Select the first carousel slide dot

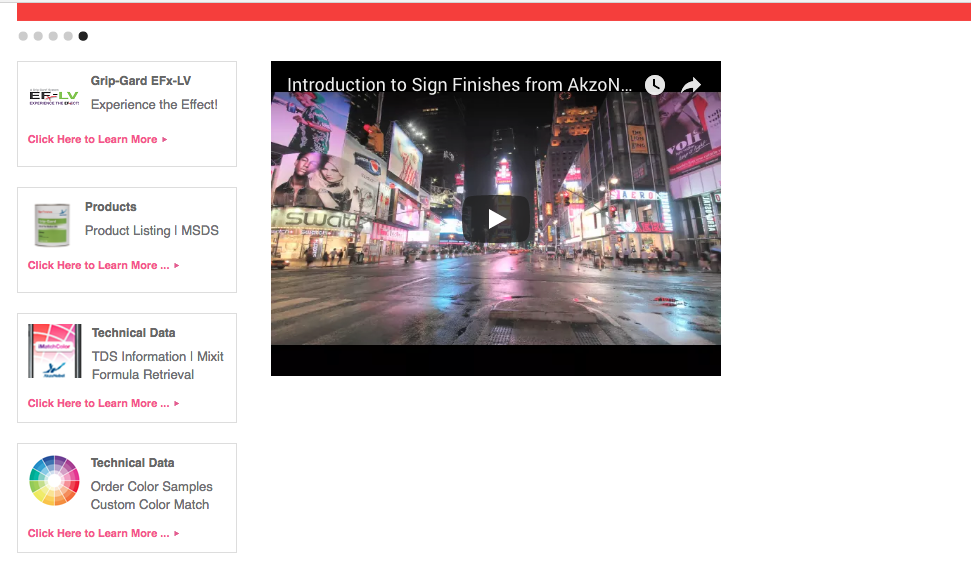23,36
